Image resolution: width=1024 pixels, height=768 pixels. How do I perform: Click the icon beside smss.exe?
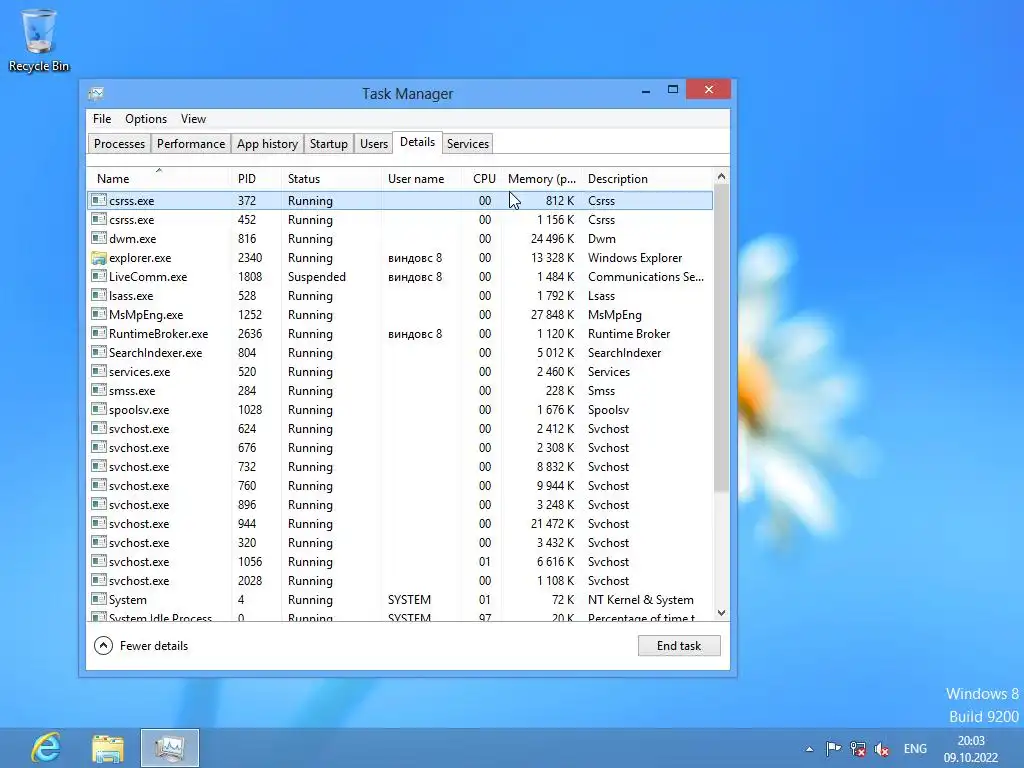(99, 390)
